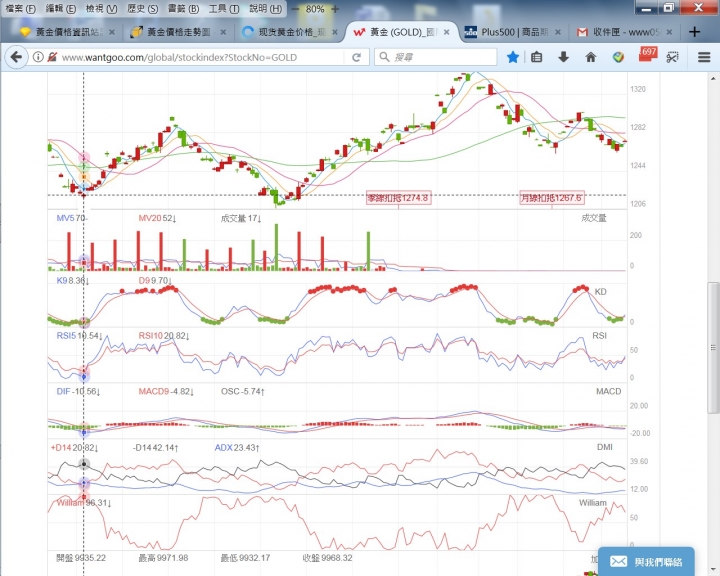720x576 pixels.
Task: Open the Firefox hamburger menu
Action: [704, 57]
